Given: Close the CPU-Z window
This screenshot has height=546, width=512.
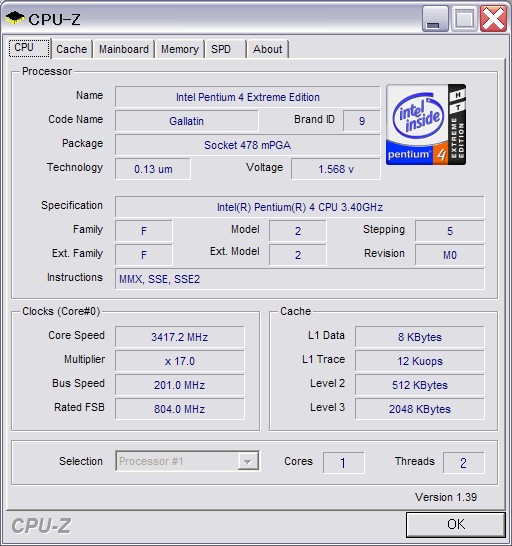Looking at the screenshot, I should point(493,19).
